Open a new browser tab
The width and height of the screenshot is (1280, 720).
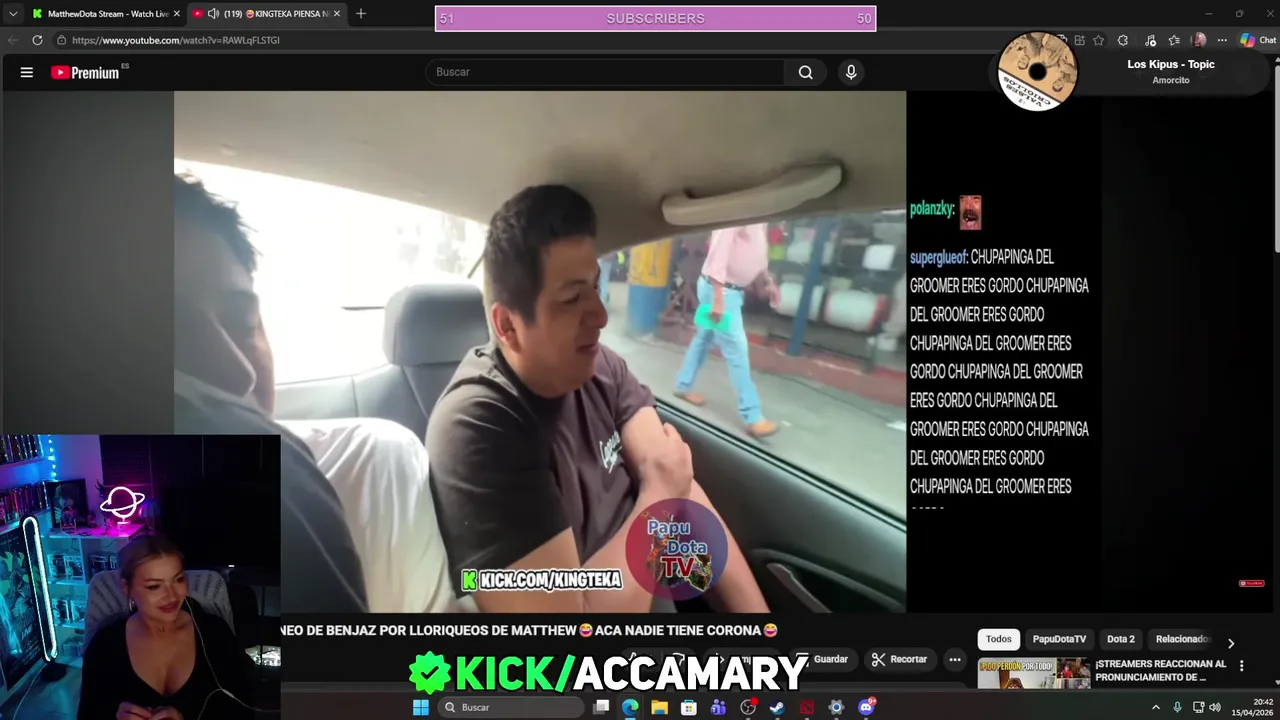[361, 14]
